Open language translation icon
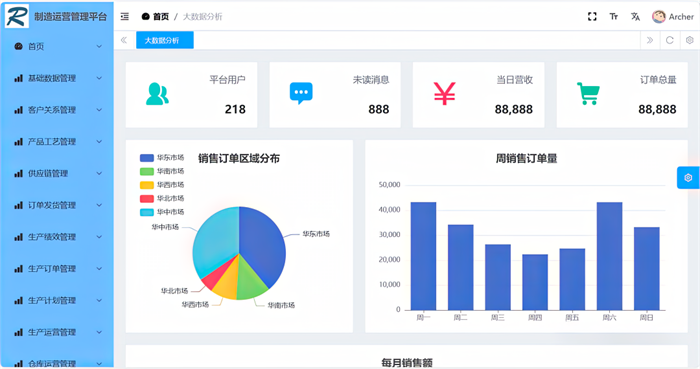Image resolution: width=700 pixels, height=369 pixels. pyautogui.click(x=635, y=17)
